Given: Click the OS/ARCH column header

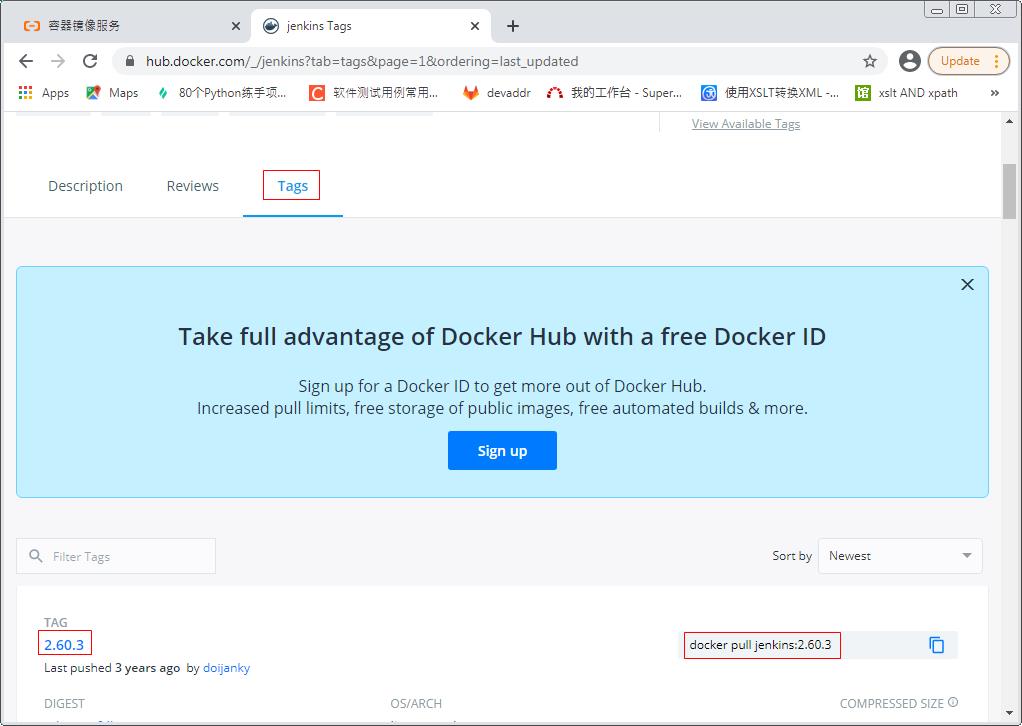Looking at the screenshot, I should (x=416, y=704).
